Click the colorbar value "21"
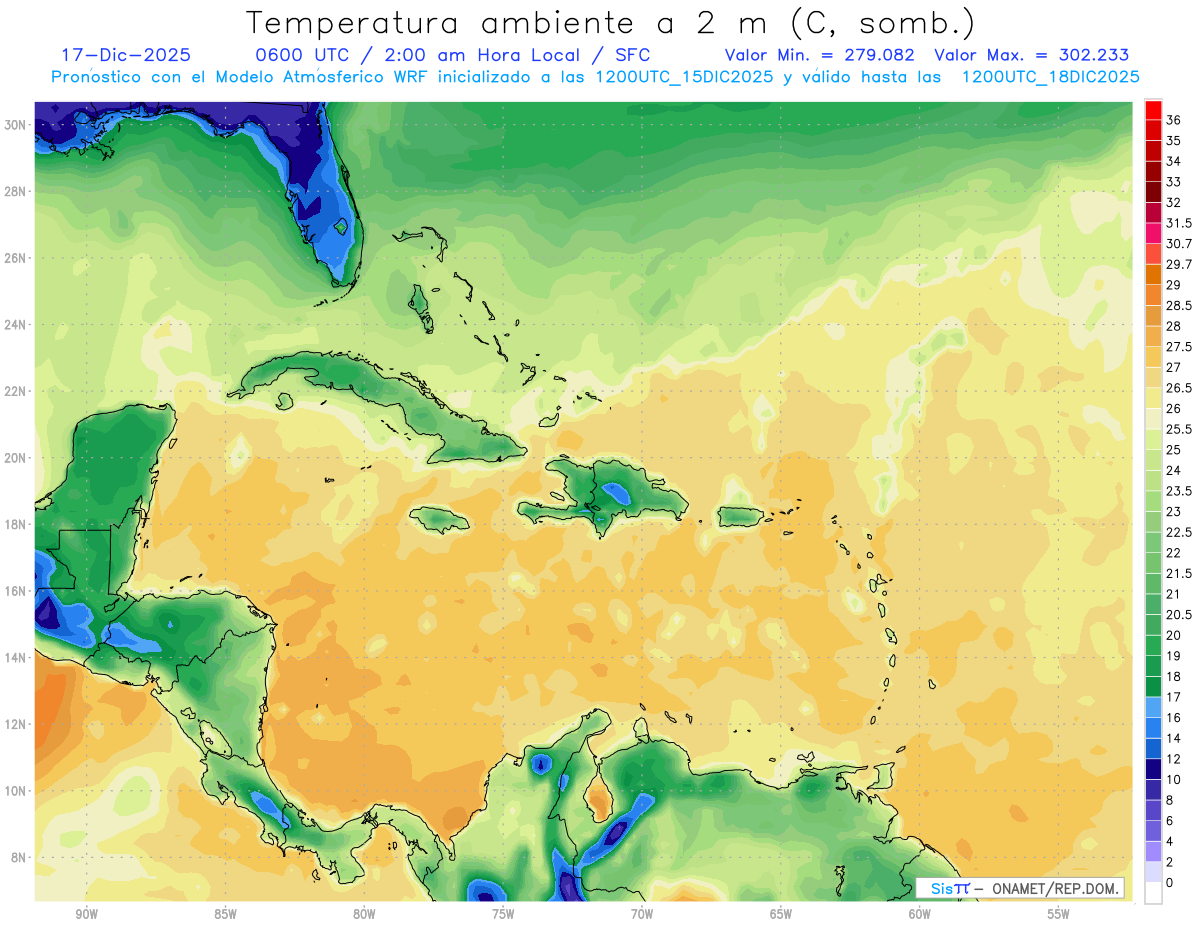Image resolution: width=1200 pixels, height=927 pixels. (x=1174, y=594)
